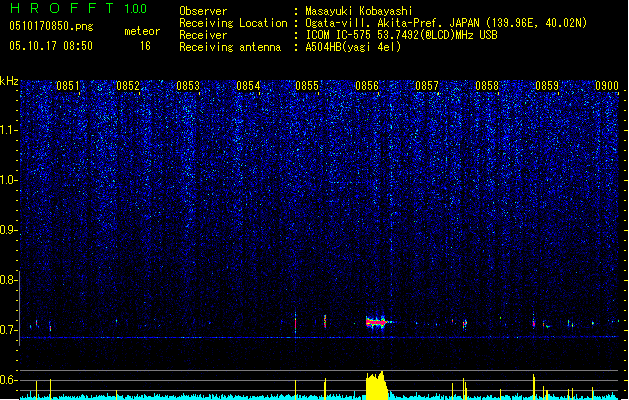Click the Receiving antenna label

230,47
